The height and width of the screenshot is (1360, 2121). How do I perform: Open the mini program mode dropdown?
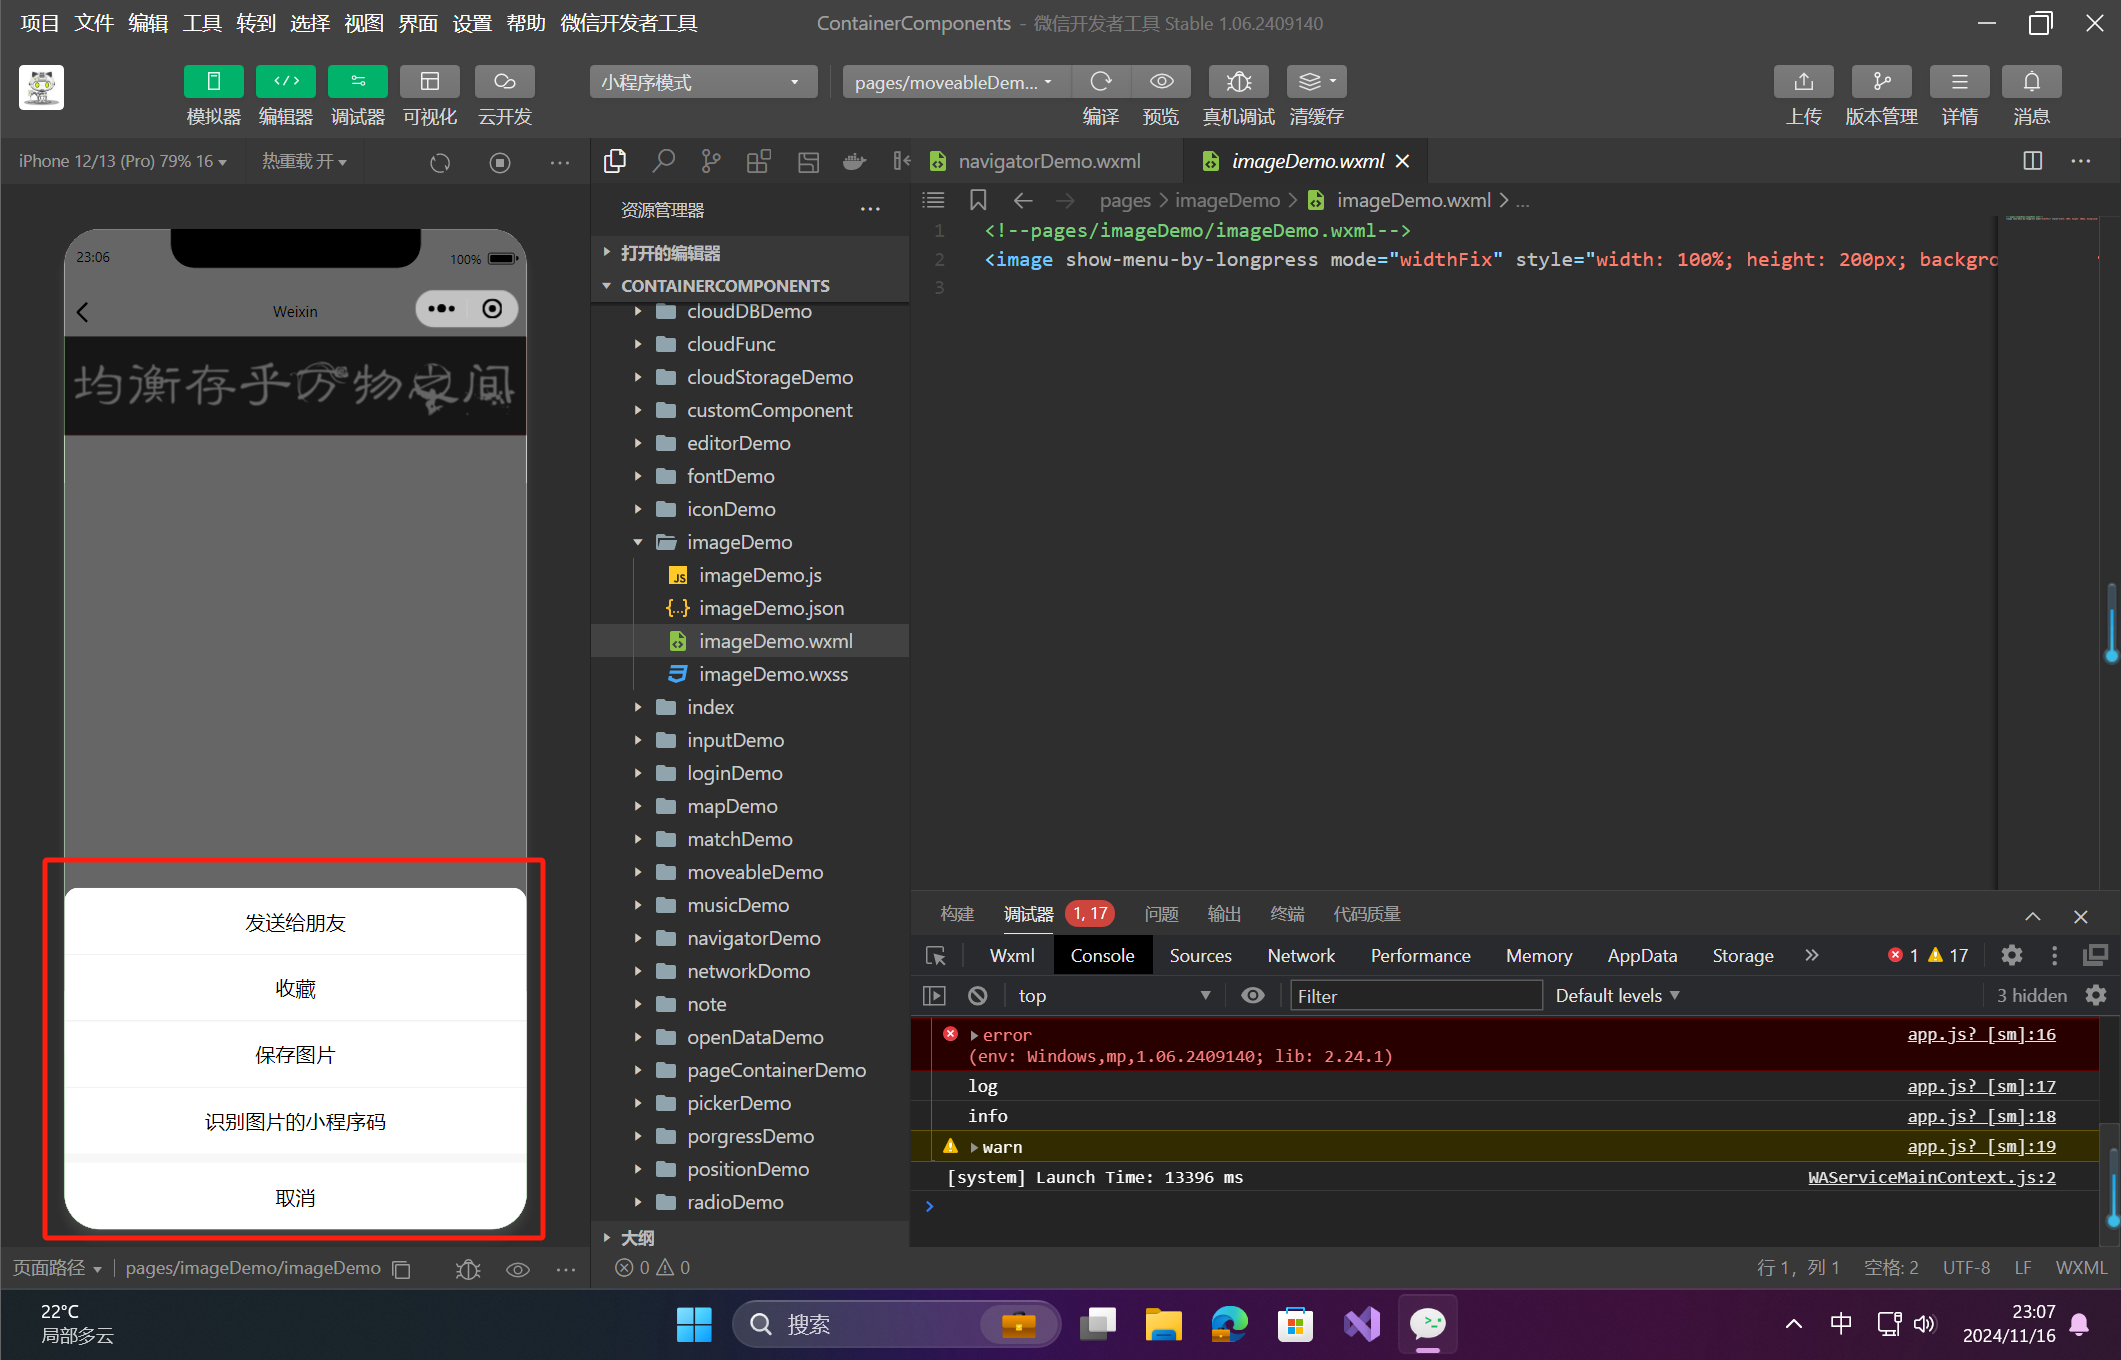click(x=703, y=82)
